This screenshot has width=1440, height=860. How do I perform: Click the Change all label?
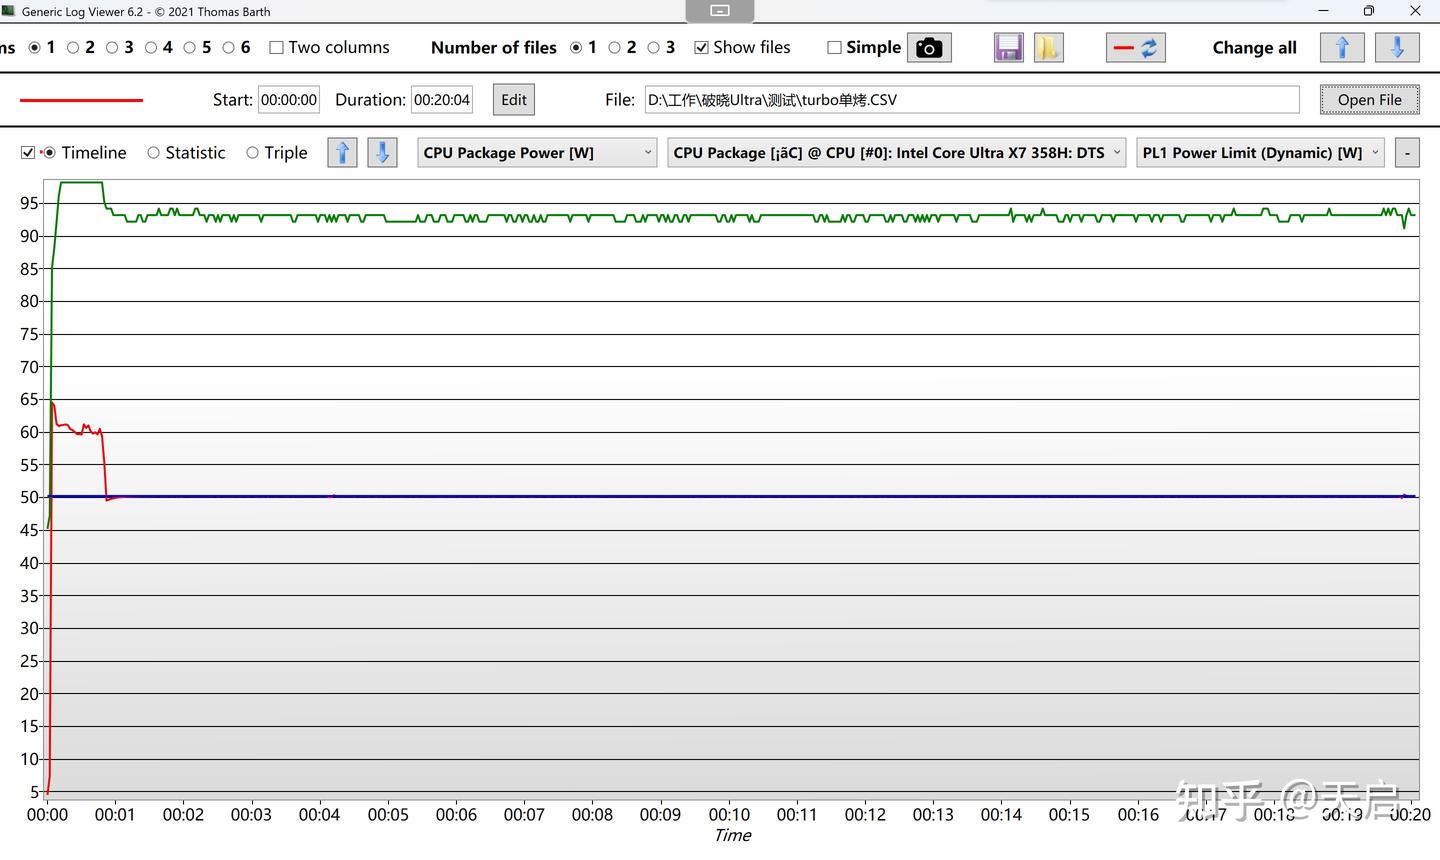[x=1254, y=48]
